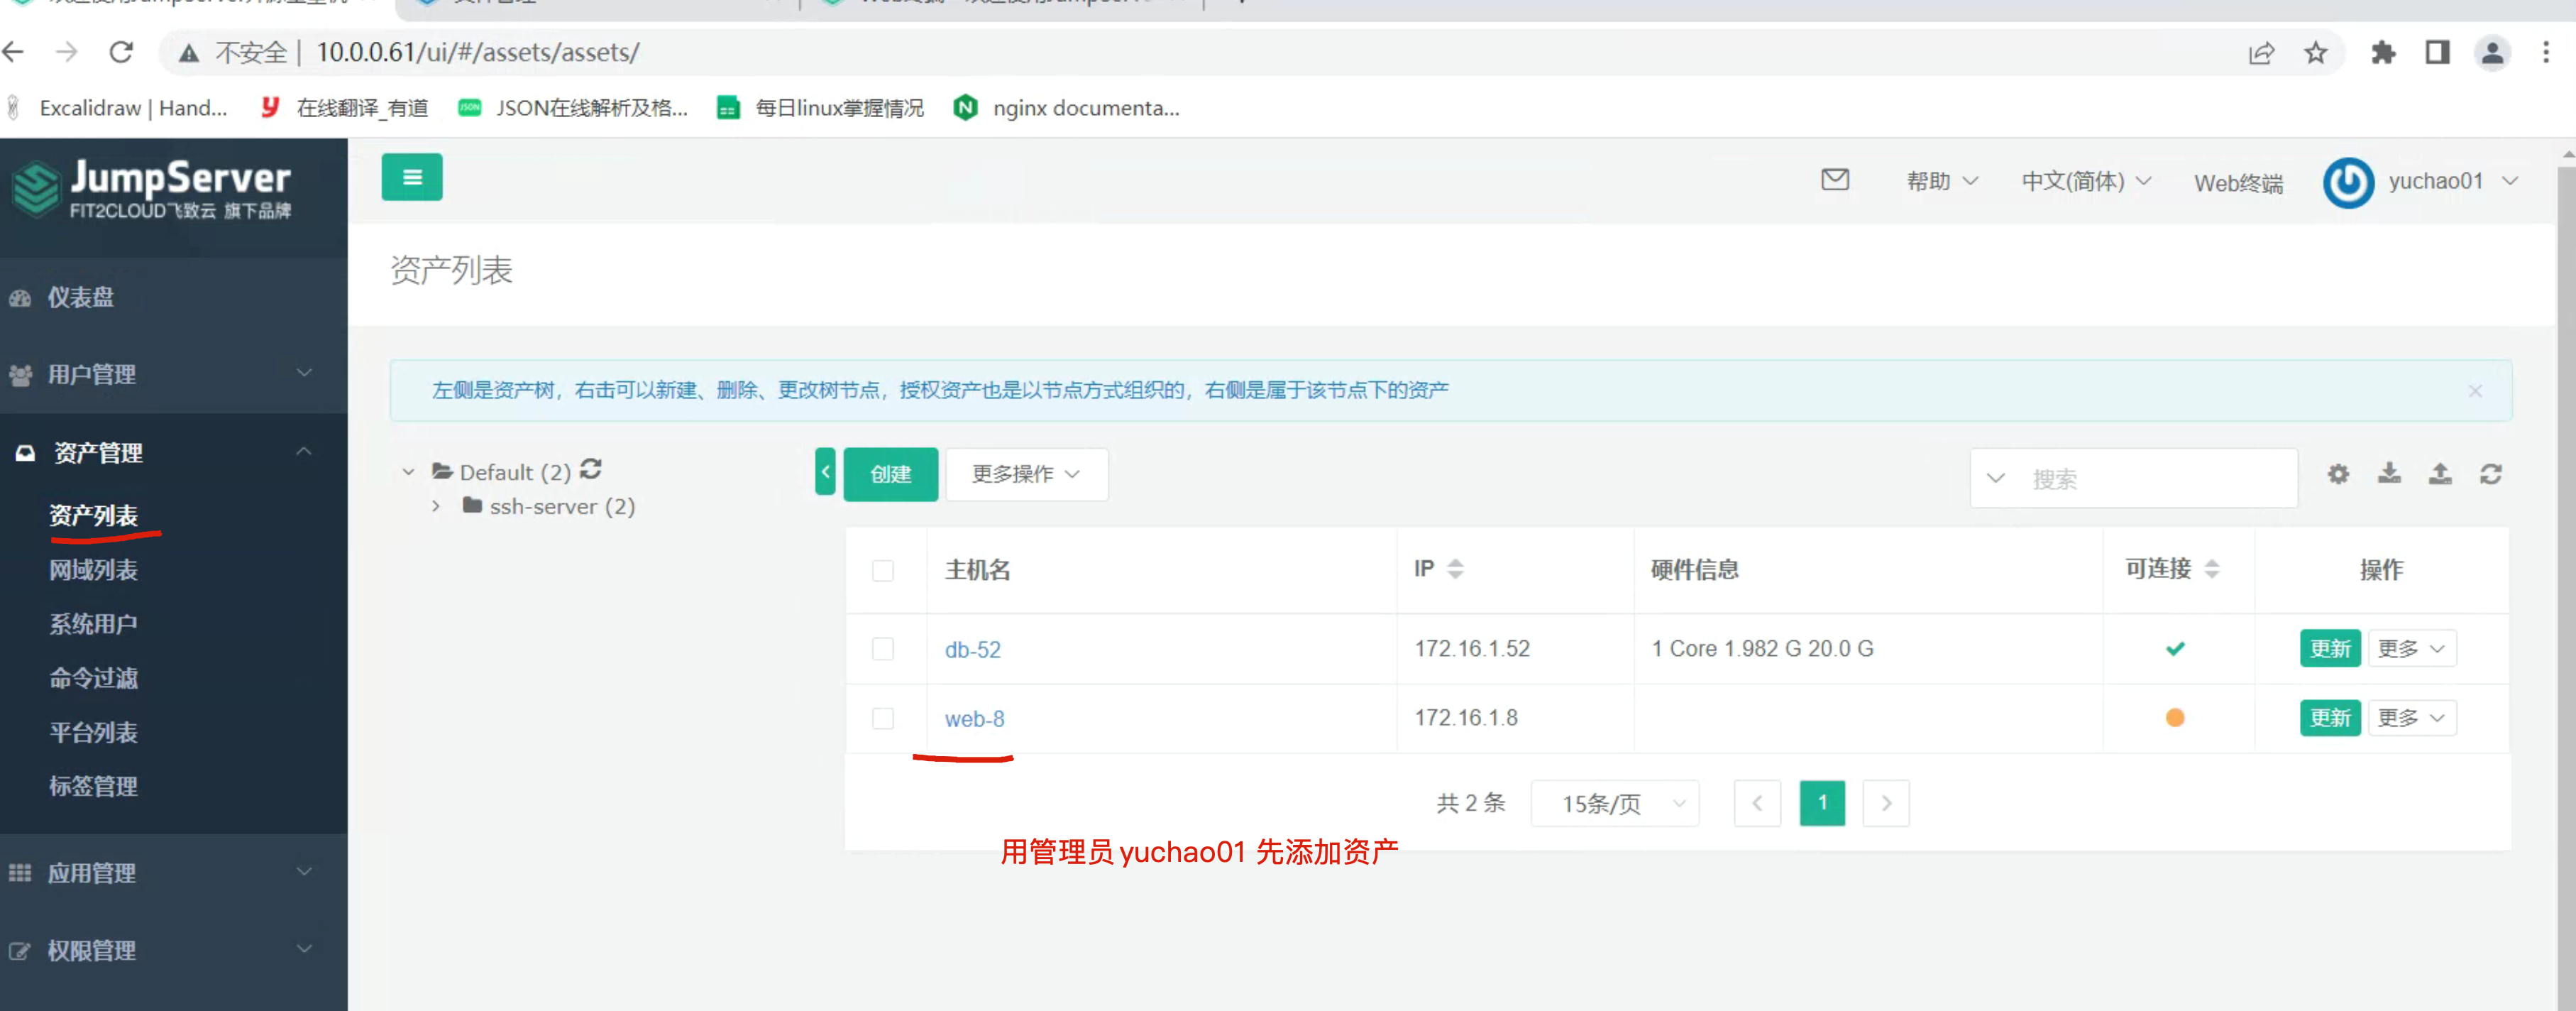Click the green 创建 button
This screenshot has width=2576, height=1011.
(890, 474)
